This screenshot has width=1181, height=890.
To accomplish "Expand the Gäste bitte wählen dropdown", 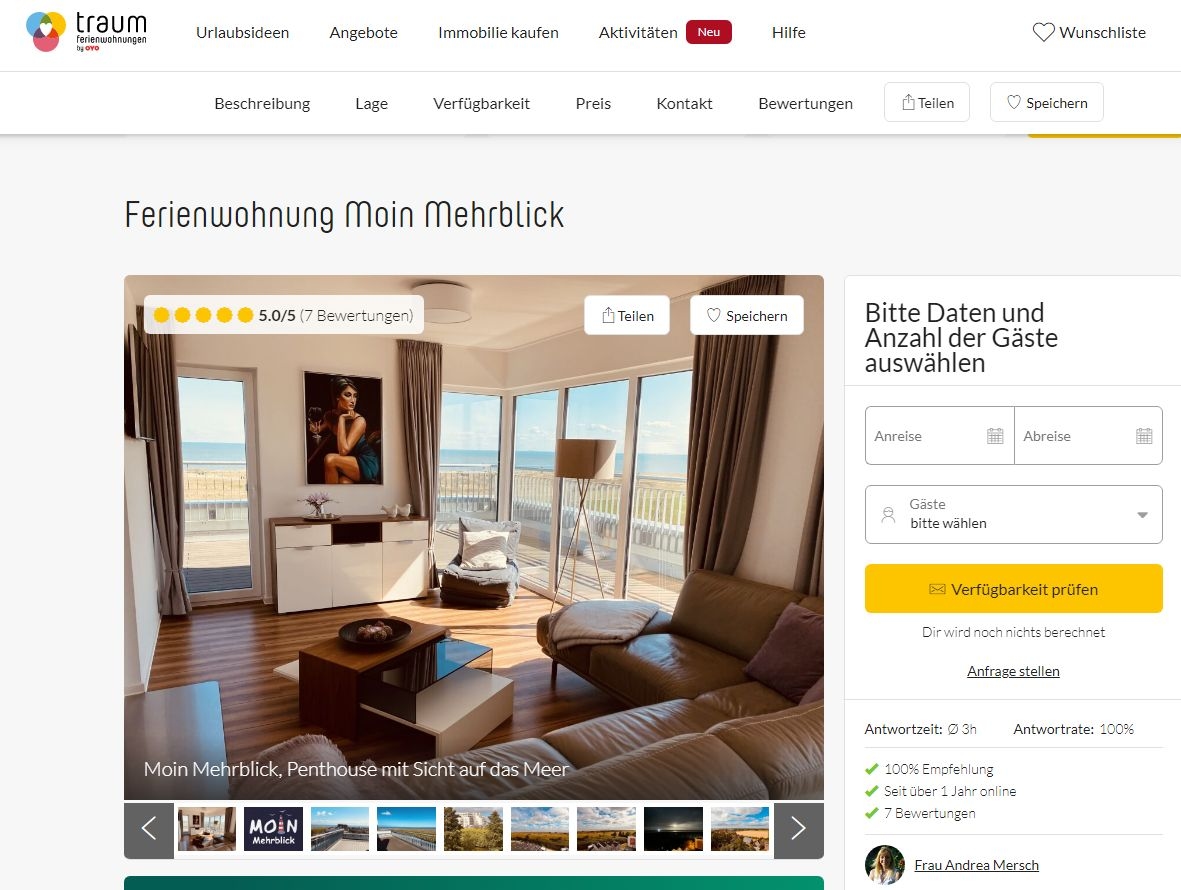I will tap(1014, 514).
